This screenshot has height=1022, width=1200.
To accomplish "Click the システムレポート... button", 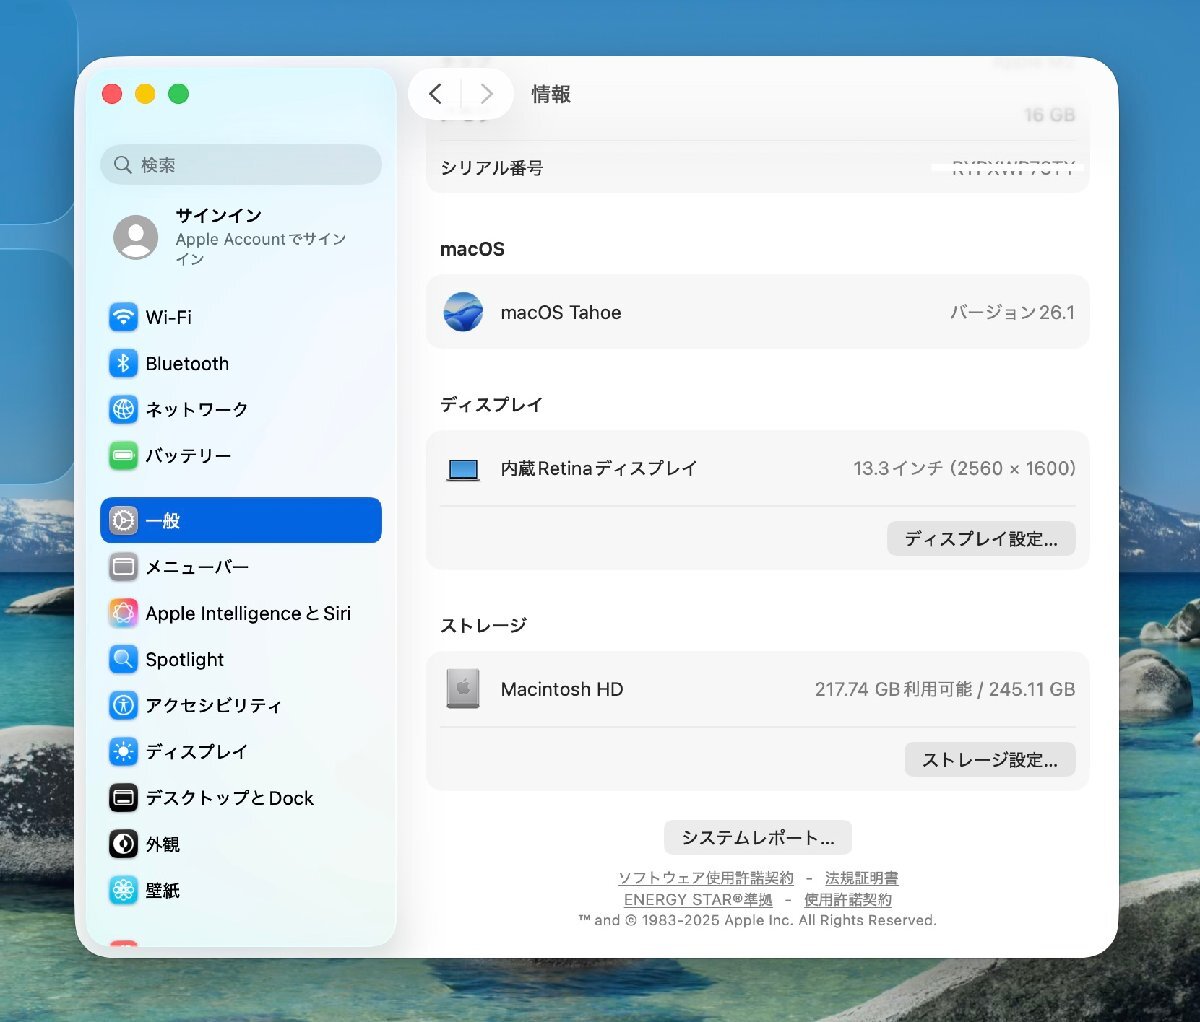I will tap(758, 838).
